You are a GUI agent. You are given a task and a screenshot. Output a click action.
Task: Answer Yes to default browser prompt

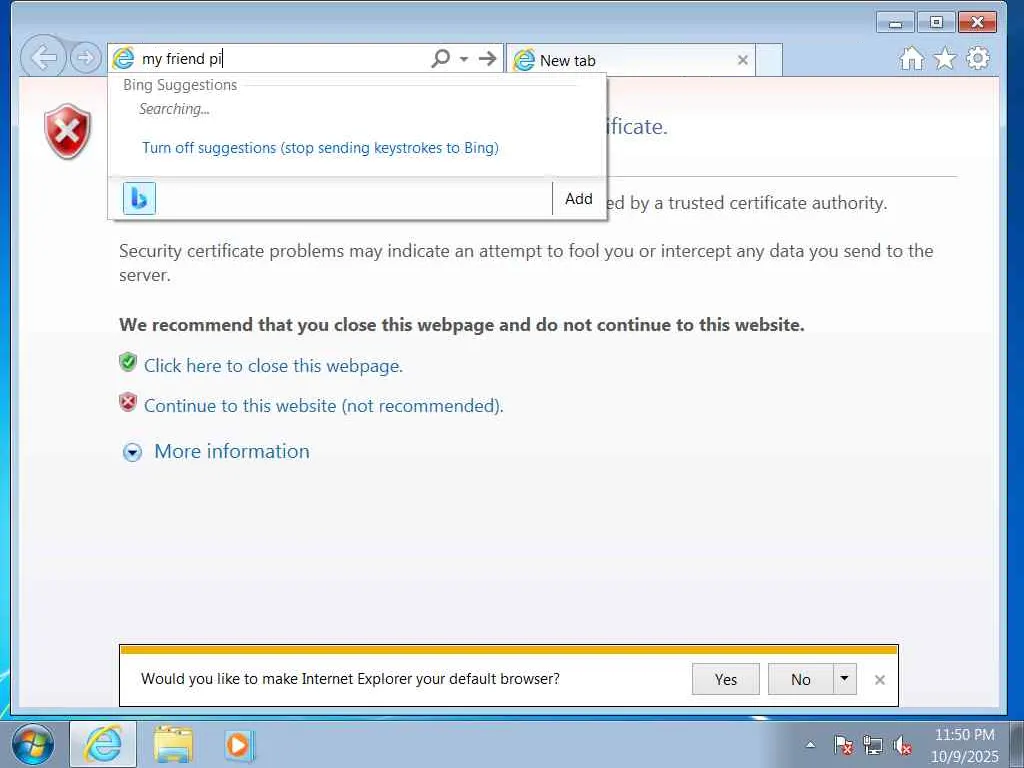[726, 679]
